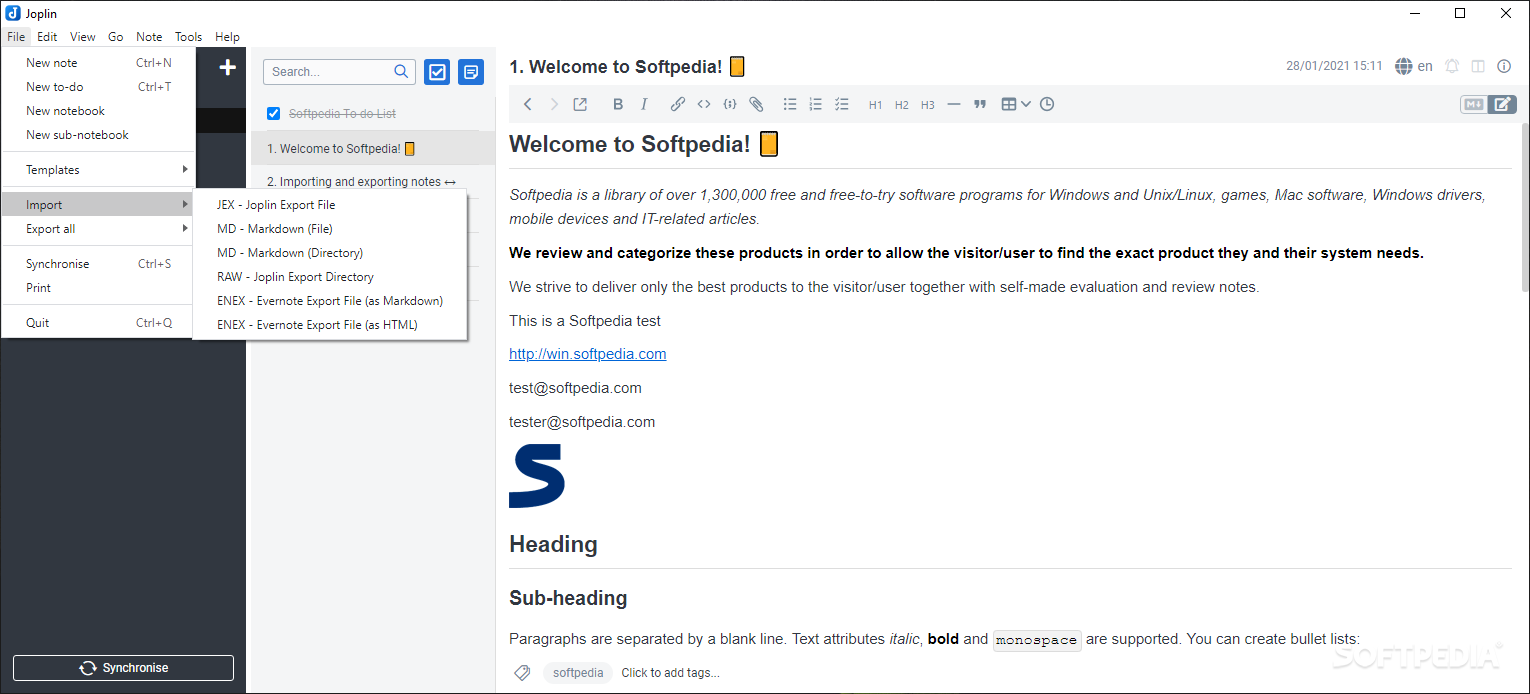The width and height of the screenshot is (1530, 694).
Task: Apply H3 heading style
Action: point(928,105)
